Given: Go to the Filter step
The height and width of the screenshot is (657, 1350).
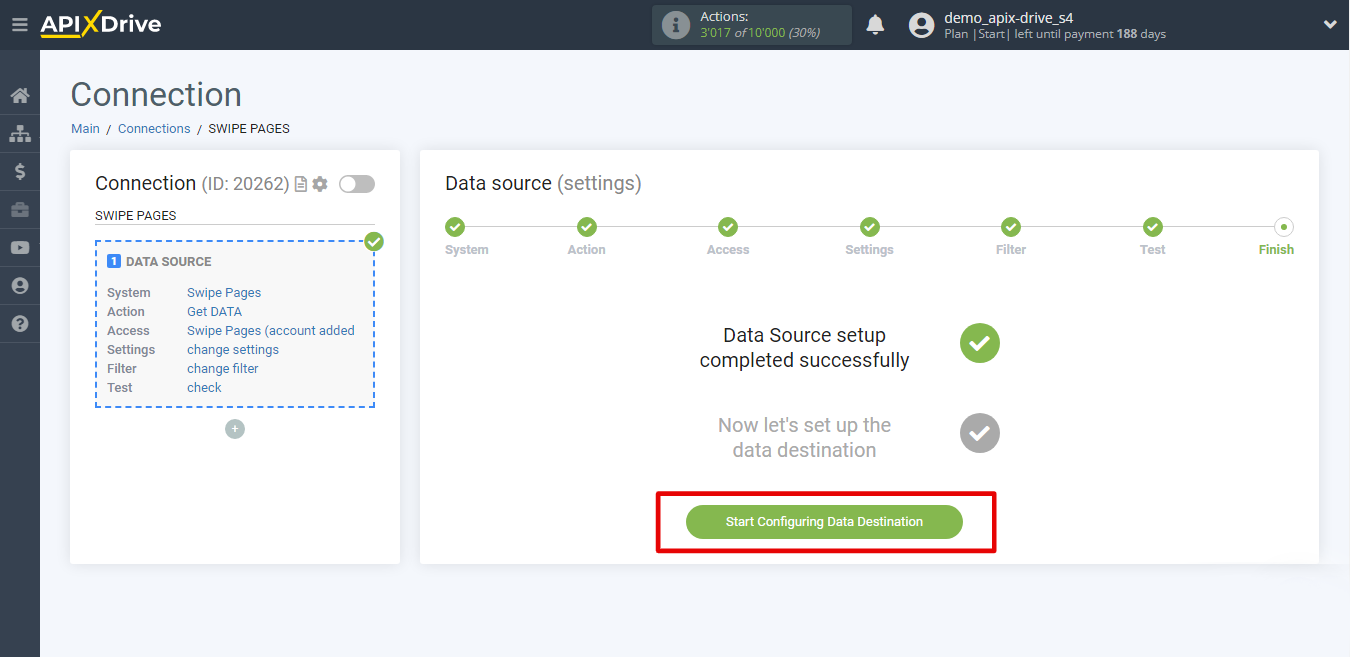Looking at the screenshot, I should pos(1011,237).
